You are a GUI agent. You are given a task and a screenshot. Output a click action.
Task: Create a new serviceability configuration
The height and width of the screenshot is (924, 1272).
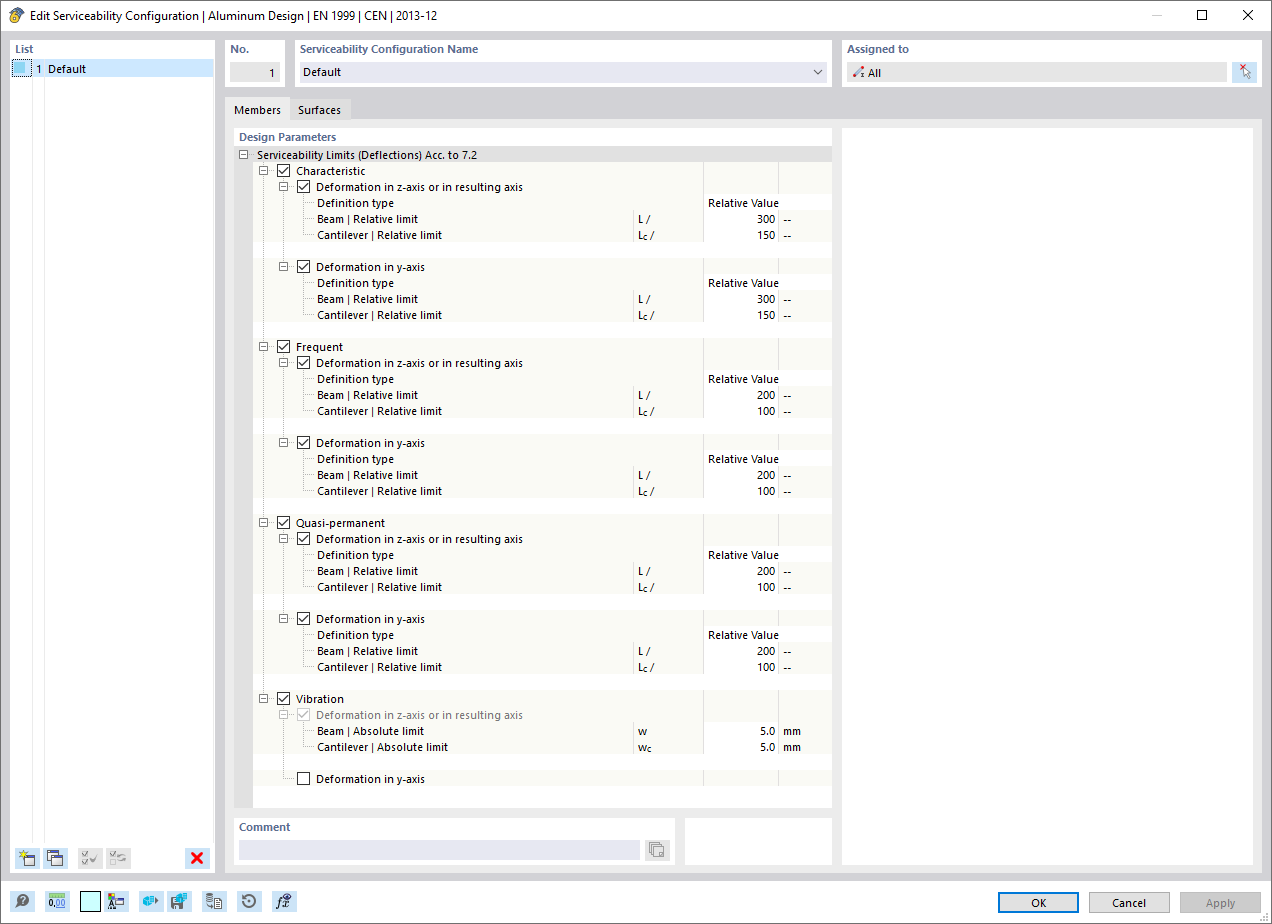(27, 858)
